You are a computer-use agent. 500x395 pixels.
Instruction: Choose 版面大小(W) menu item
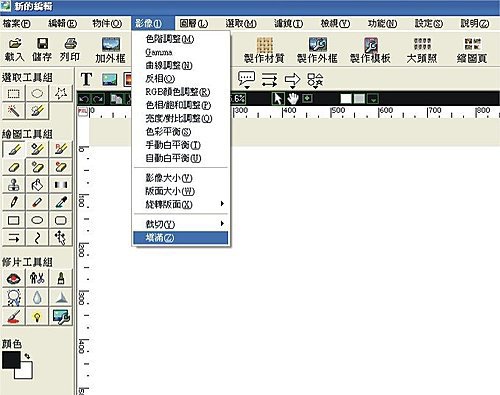pos(180,191)
